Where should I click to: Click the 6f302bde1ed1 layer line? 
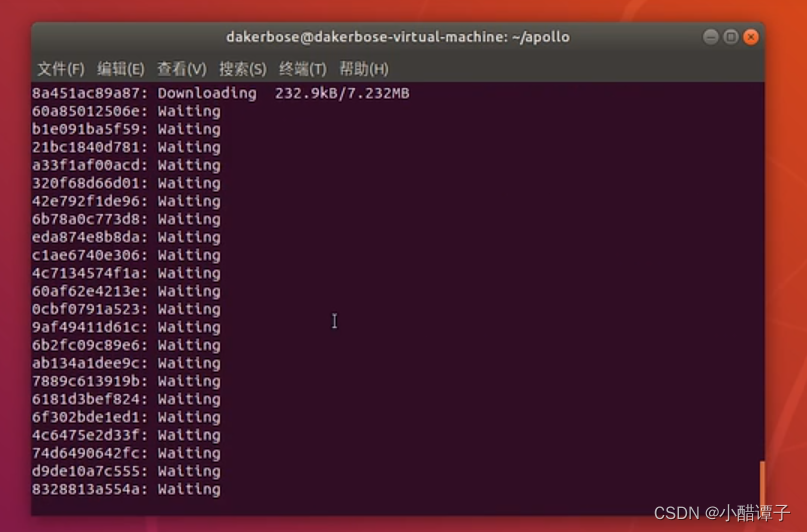point(126,417)
